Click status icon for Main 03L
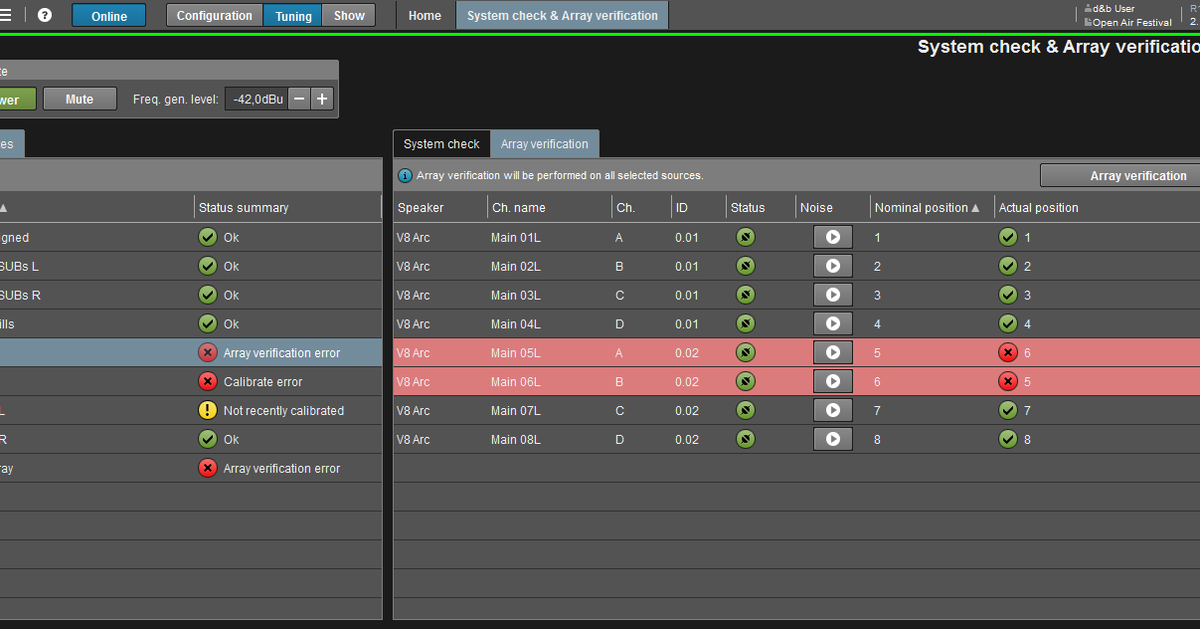This screenshot has height=629, width=1200. click(745, 295)
